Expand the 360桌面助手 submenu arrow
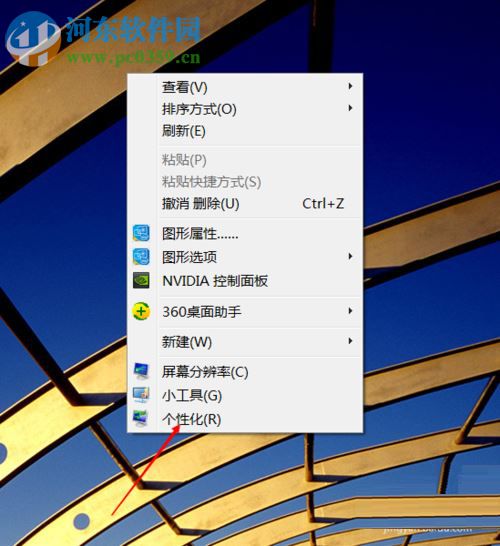The width and height of the screenshot is (500, 546). [350, 311]
